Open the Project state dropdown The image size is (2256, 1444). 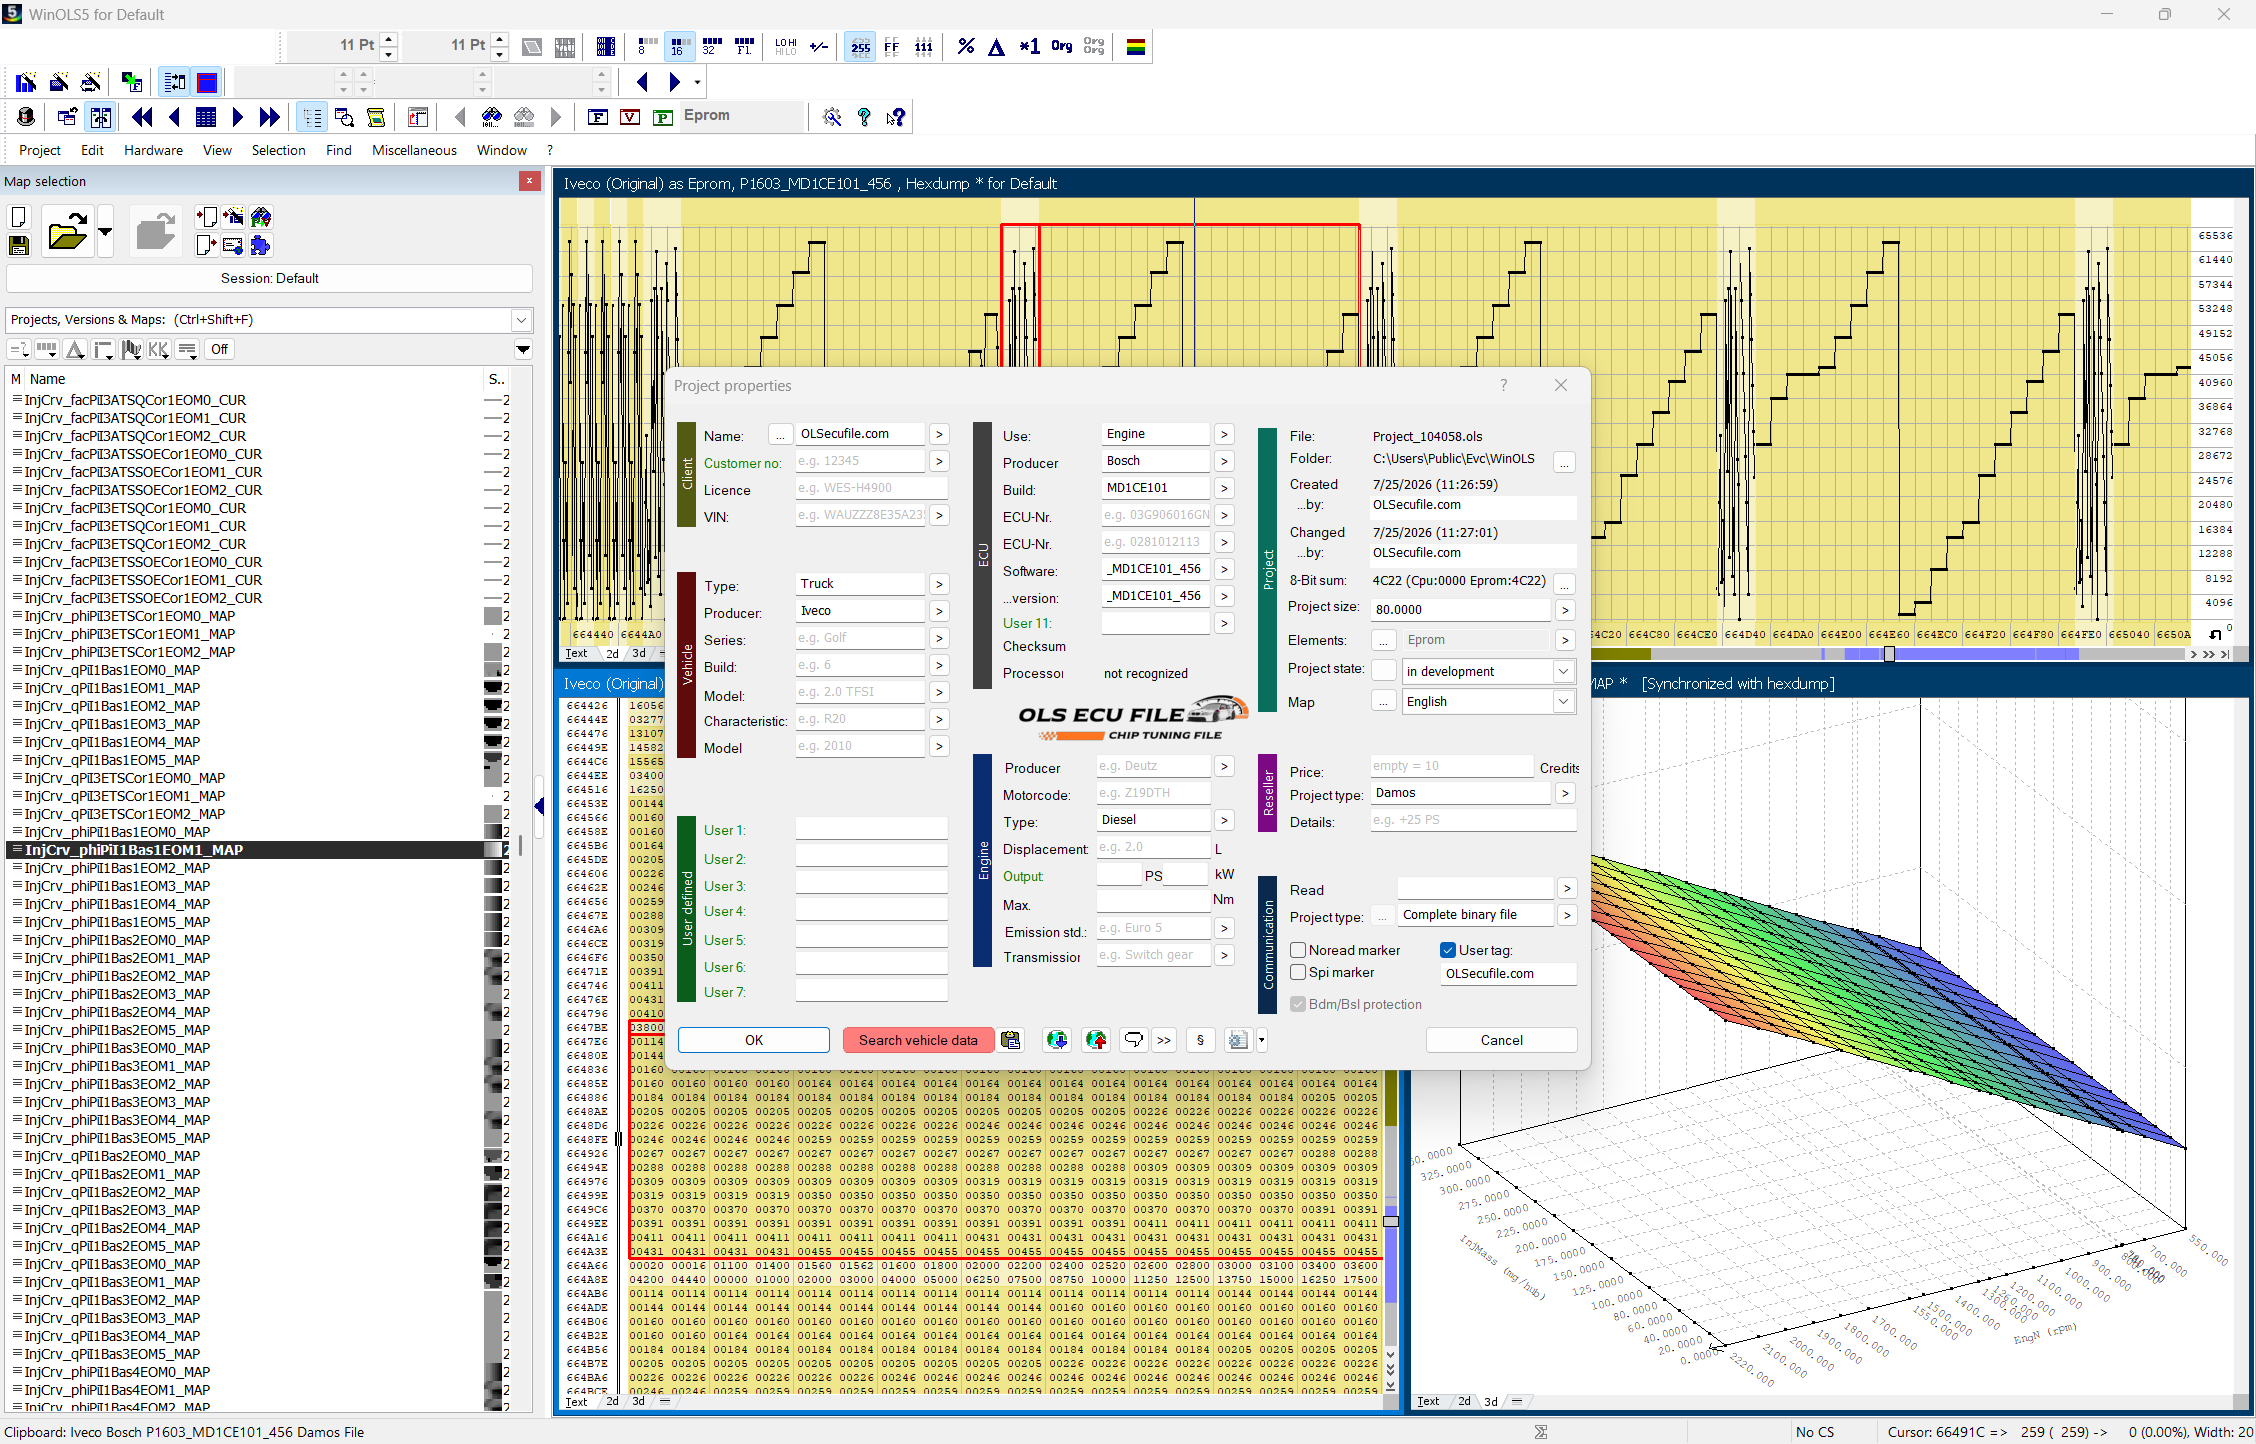[x=1563, y=671]
